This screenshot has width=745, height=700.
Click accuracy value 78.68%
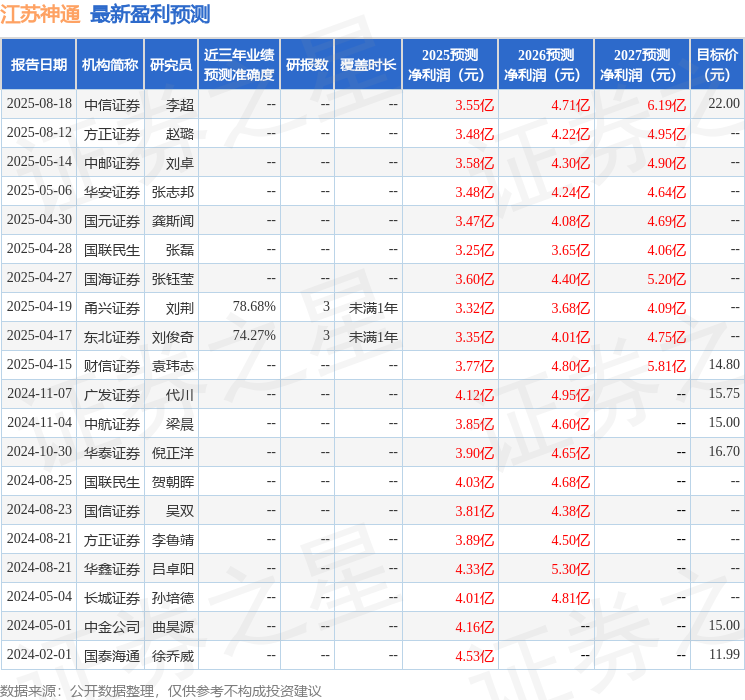point(254,307)
